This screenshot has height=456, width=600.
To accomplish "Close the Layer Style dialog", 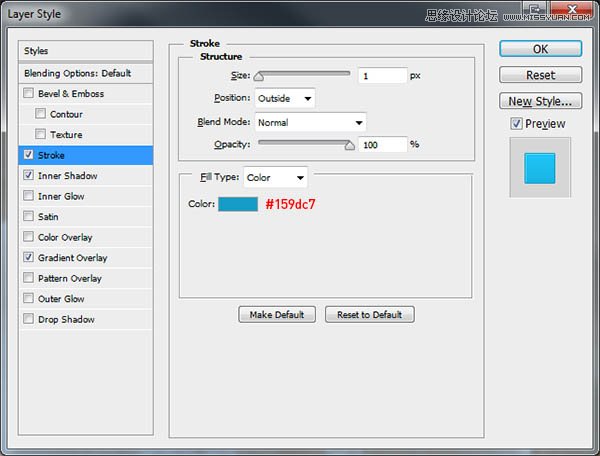I will pos(572,9).
